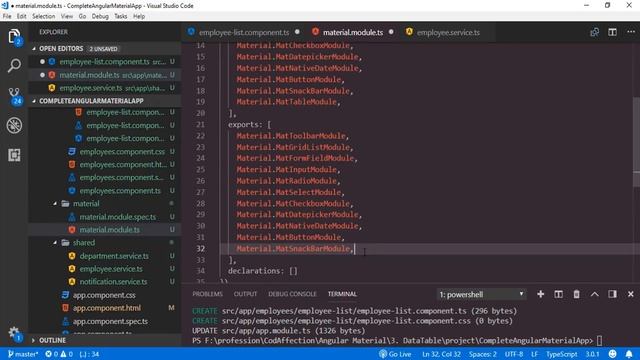Split the terminal pane
Image resolution: width=640 pixels, height=360 pixels.
click(558, 294)
